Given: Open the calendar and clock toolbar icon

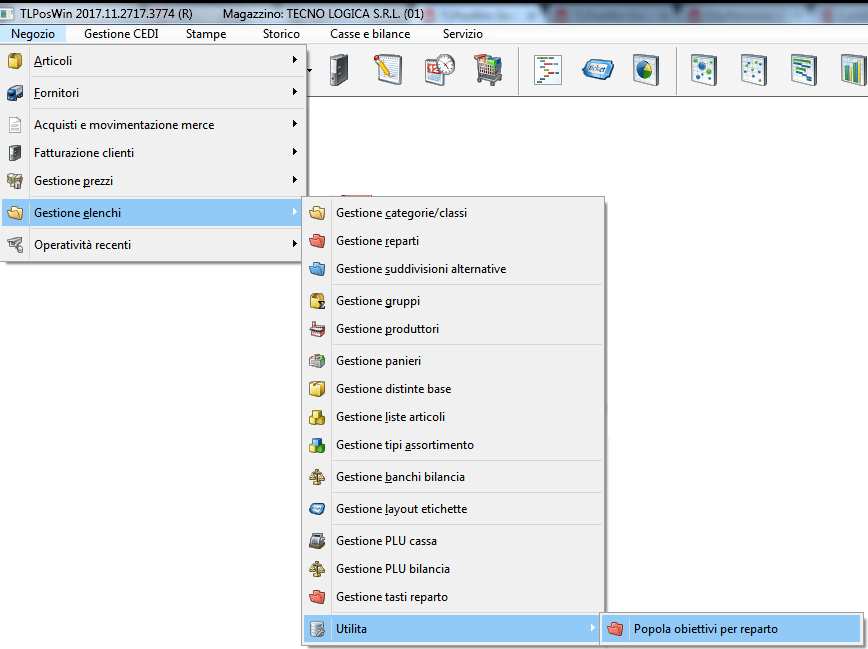Looking at the screenshot, I should (438, 70).
